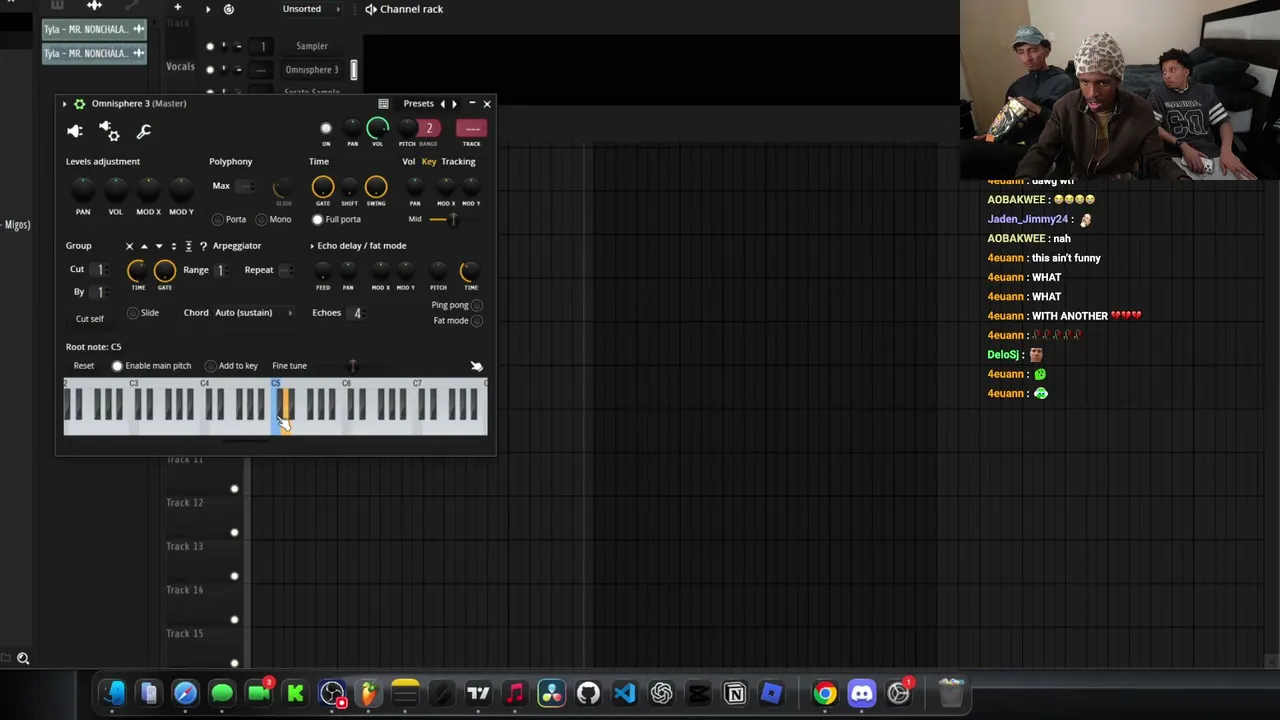
Task: Switch to the Vol tracking tab
Action: (x=408, y=162)
